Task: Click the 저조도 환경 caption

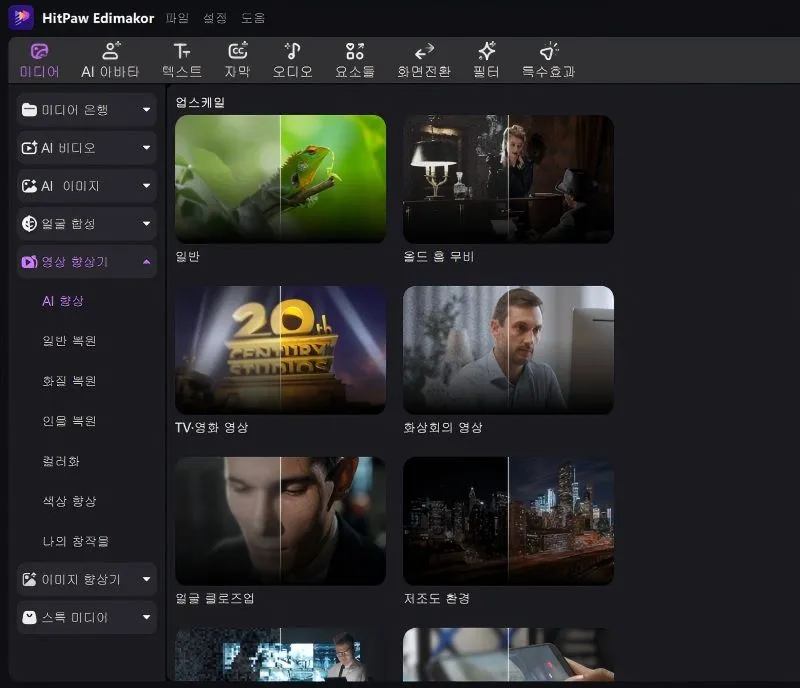Action: 436,598
